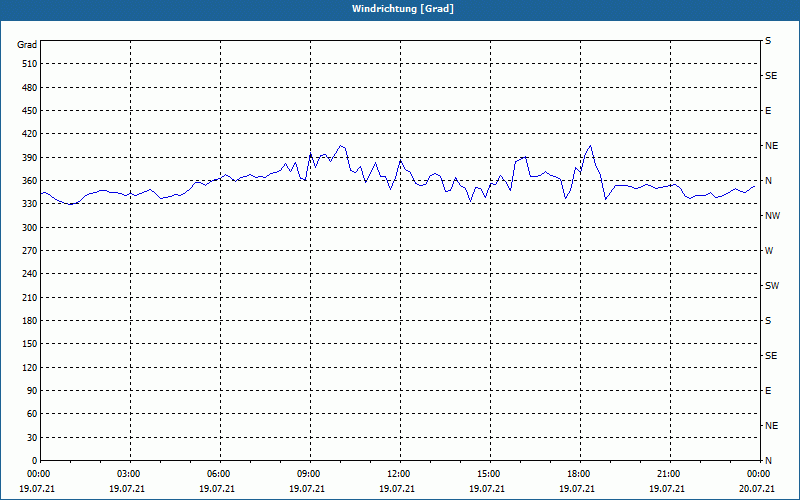Click the N compass label beside the 360 gridline
This screenshot has width=800, height=500.
coord(768,181)
